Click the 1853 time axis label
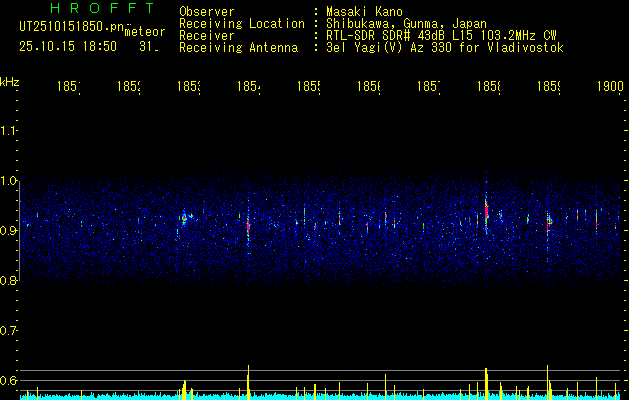This screenshot has width=629, height=400. point(189,86)
